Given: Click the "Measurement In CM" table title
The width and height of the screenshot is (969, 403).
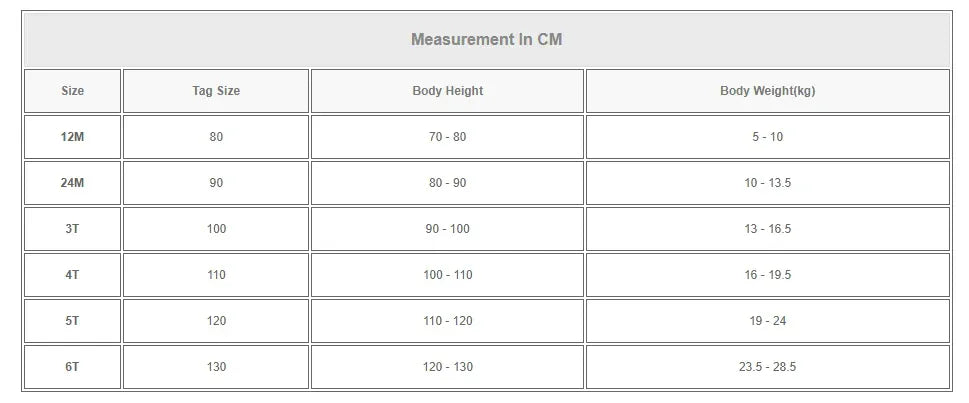Looking at the screenshot, I should click(x=486, y=40).
